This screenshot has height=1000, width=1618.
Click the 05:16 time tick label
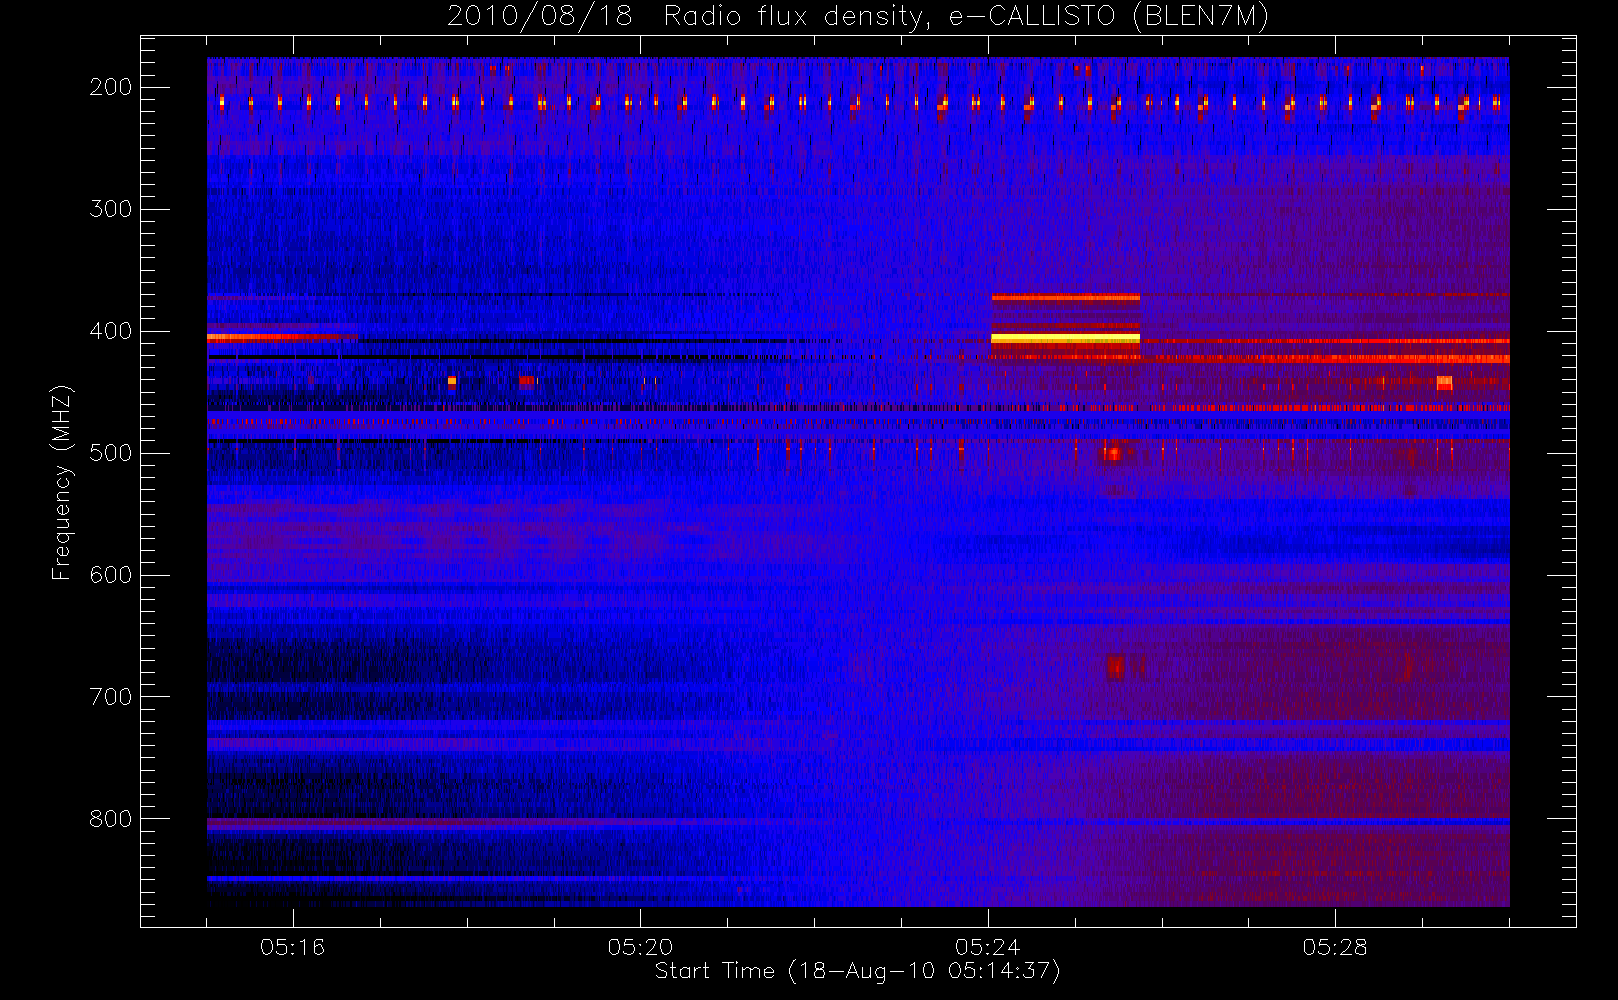click(292, 947)
